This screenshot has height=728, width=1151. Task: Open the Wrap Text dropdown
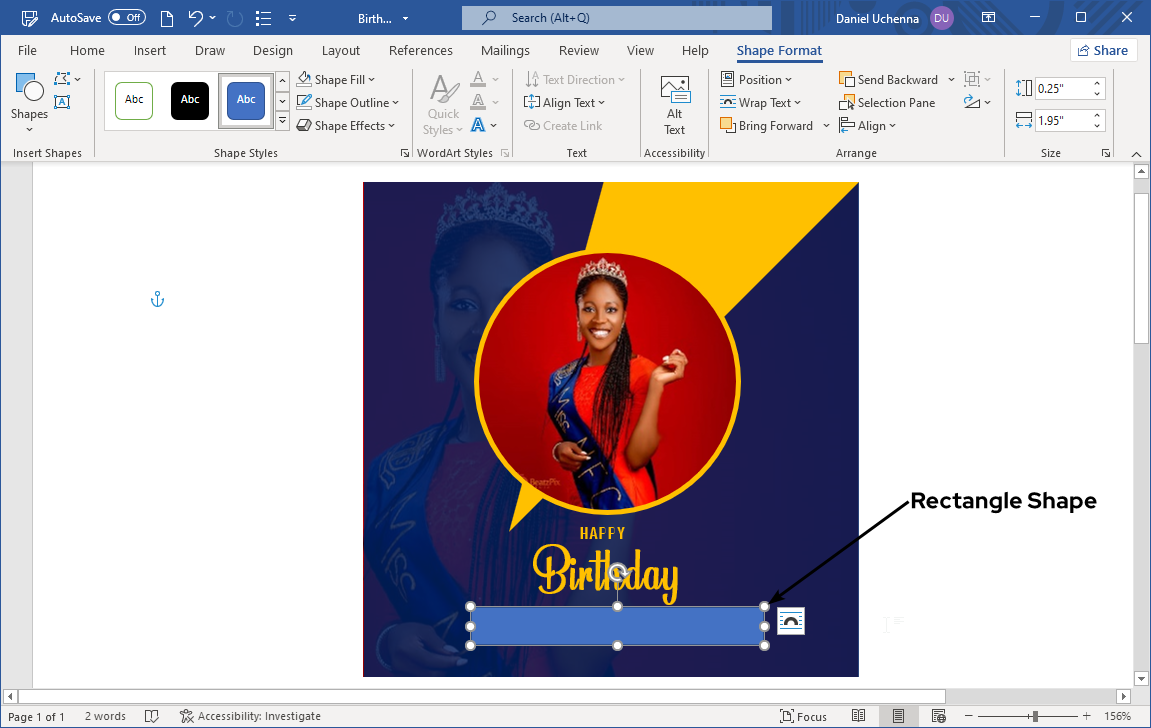click(x=764, y=103)
